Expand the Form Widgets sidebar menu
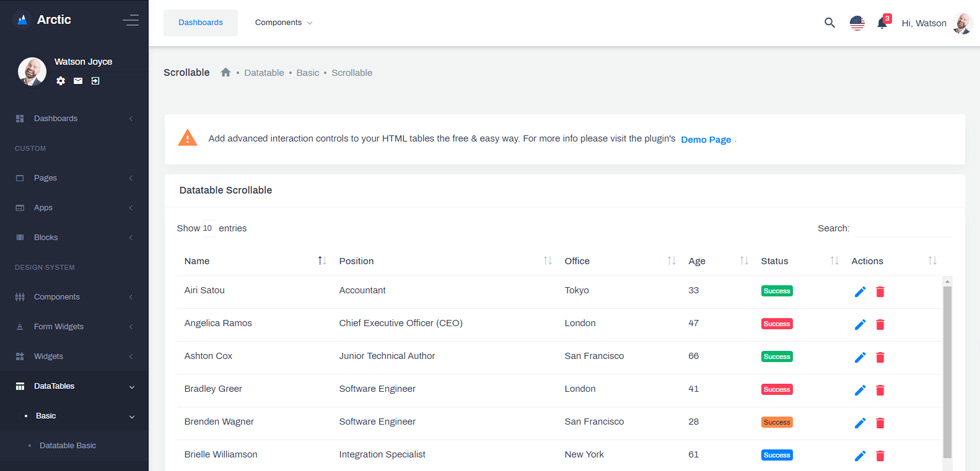Screen dimensions: 980x471 pos(74,326)
